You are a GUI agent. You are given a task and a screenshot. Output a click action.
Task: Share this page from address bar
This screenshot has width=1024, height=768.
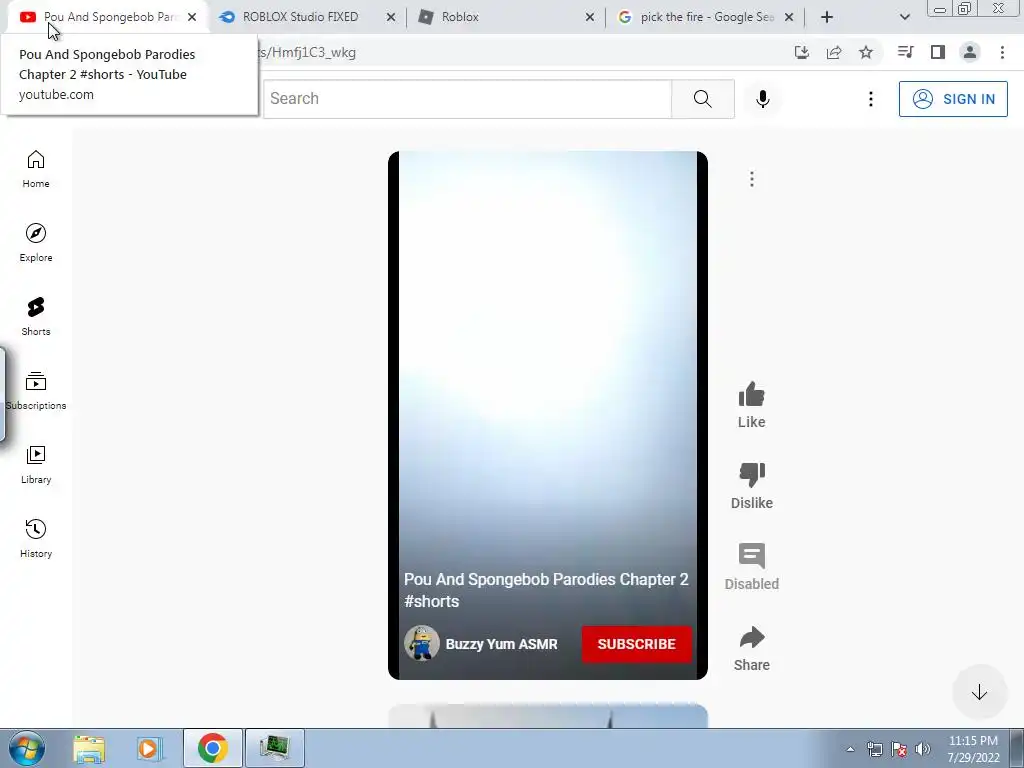[x=834, y=52]
